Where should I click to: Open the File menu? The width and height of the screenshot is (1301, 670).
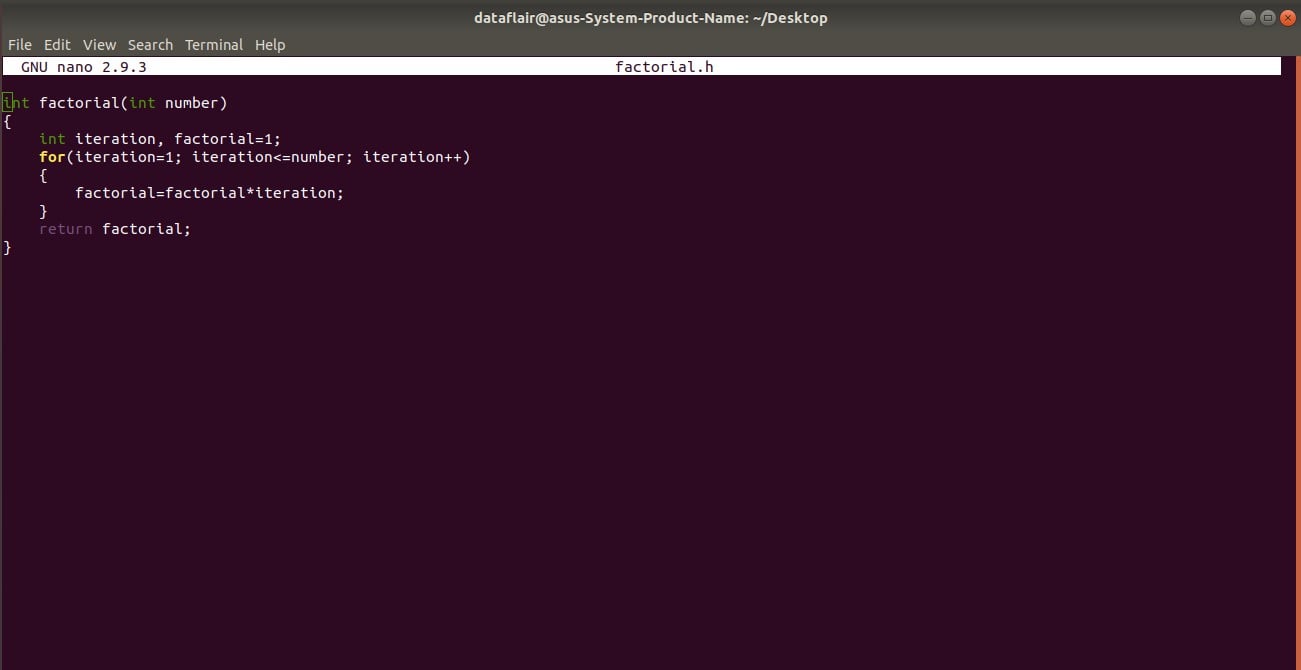19,44
